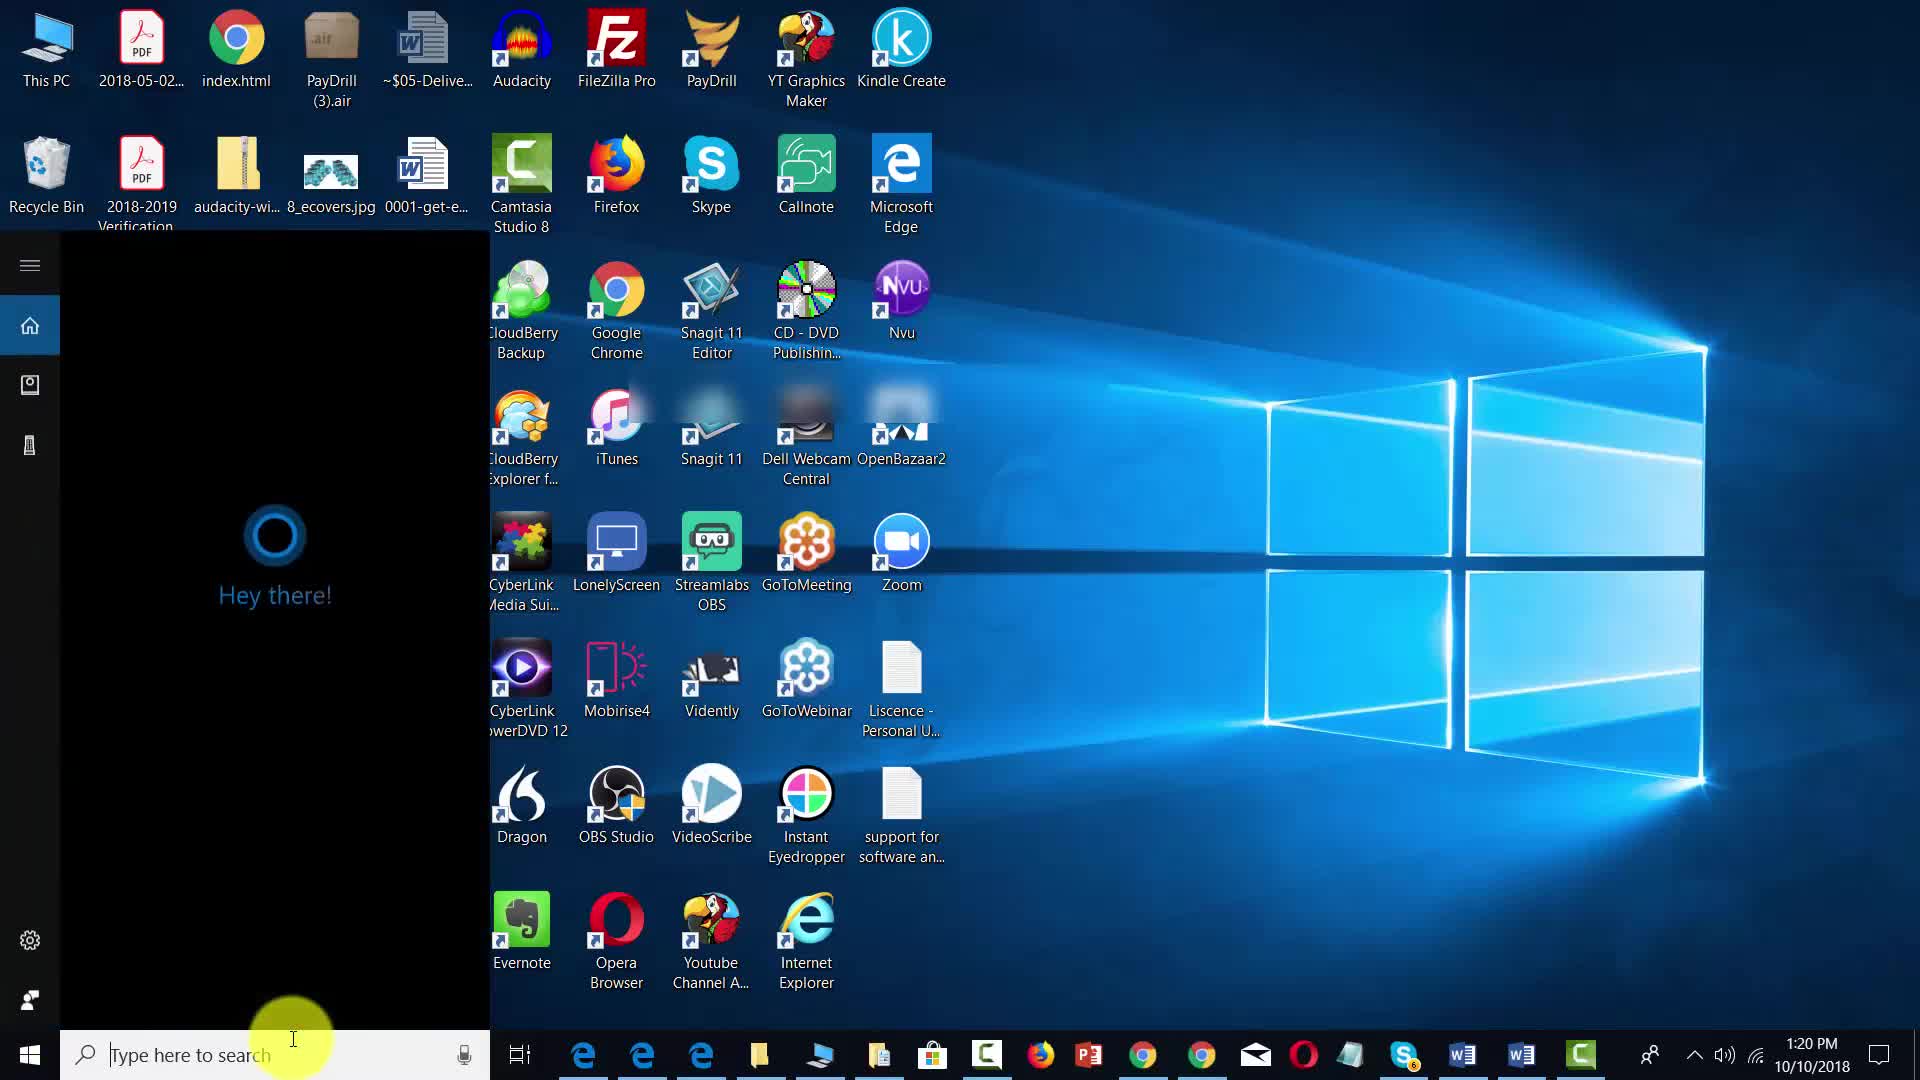Select YT Graphics Maker shortcut
1920x1080 pixels.
(x=806, y=58)
